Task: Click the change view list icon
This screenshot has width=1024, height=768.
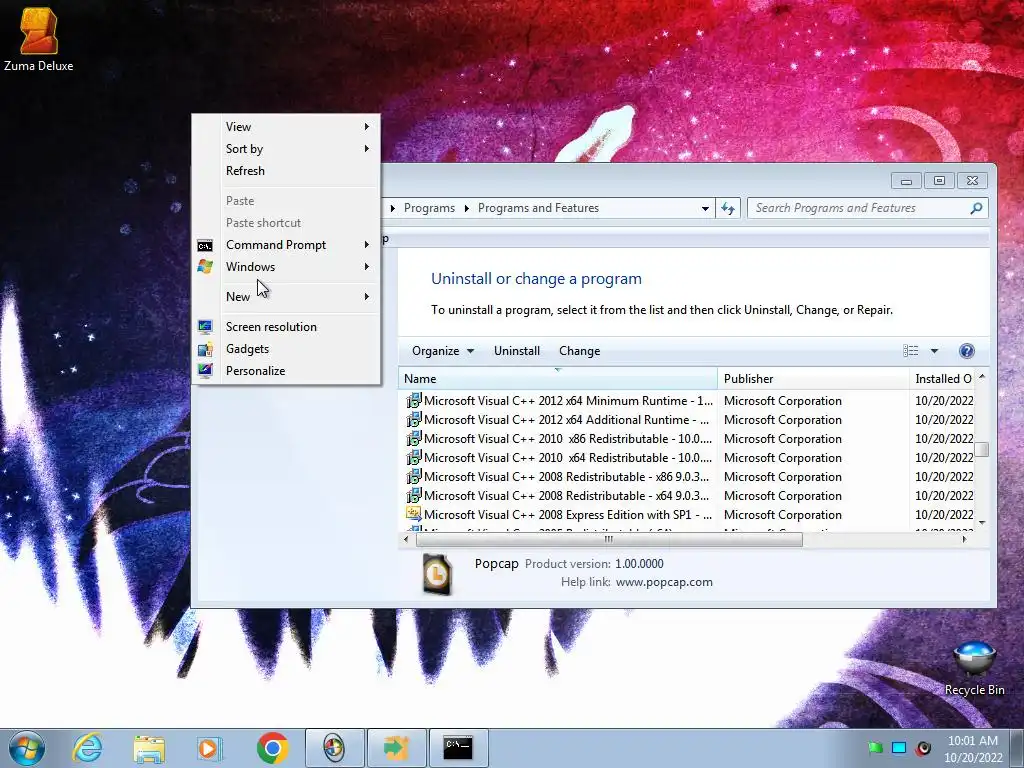Action: 910,351
